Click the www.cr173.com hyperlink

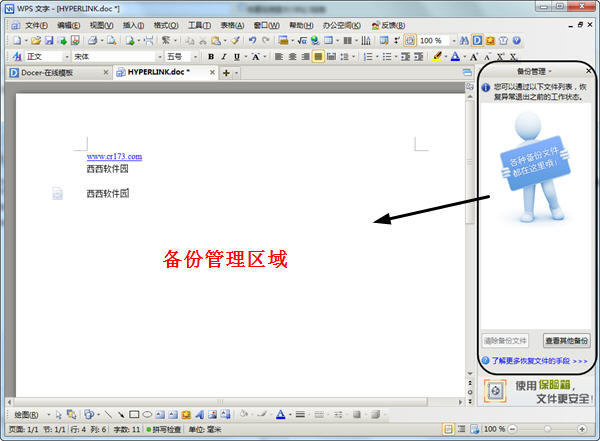(x=114, y=156)
